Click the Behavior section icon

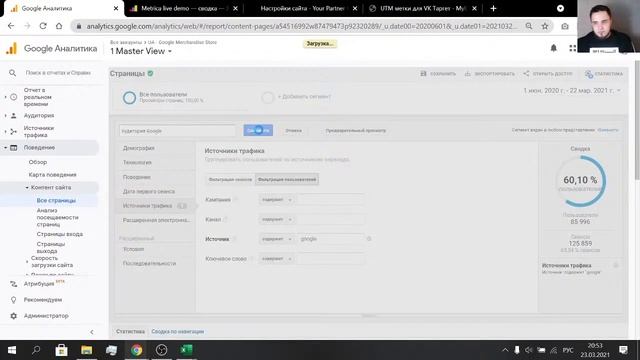tap(13, 147)
